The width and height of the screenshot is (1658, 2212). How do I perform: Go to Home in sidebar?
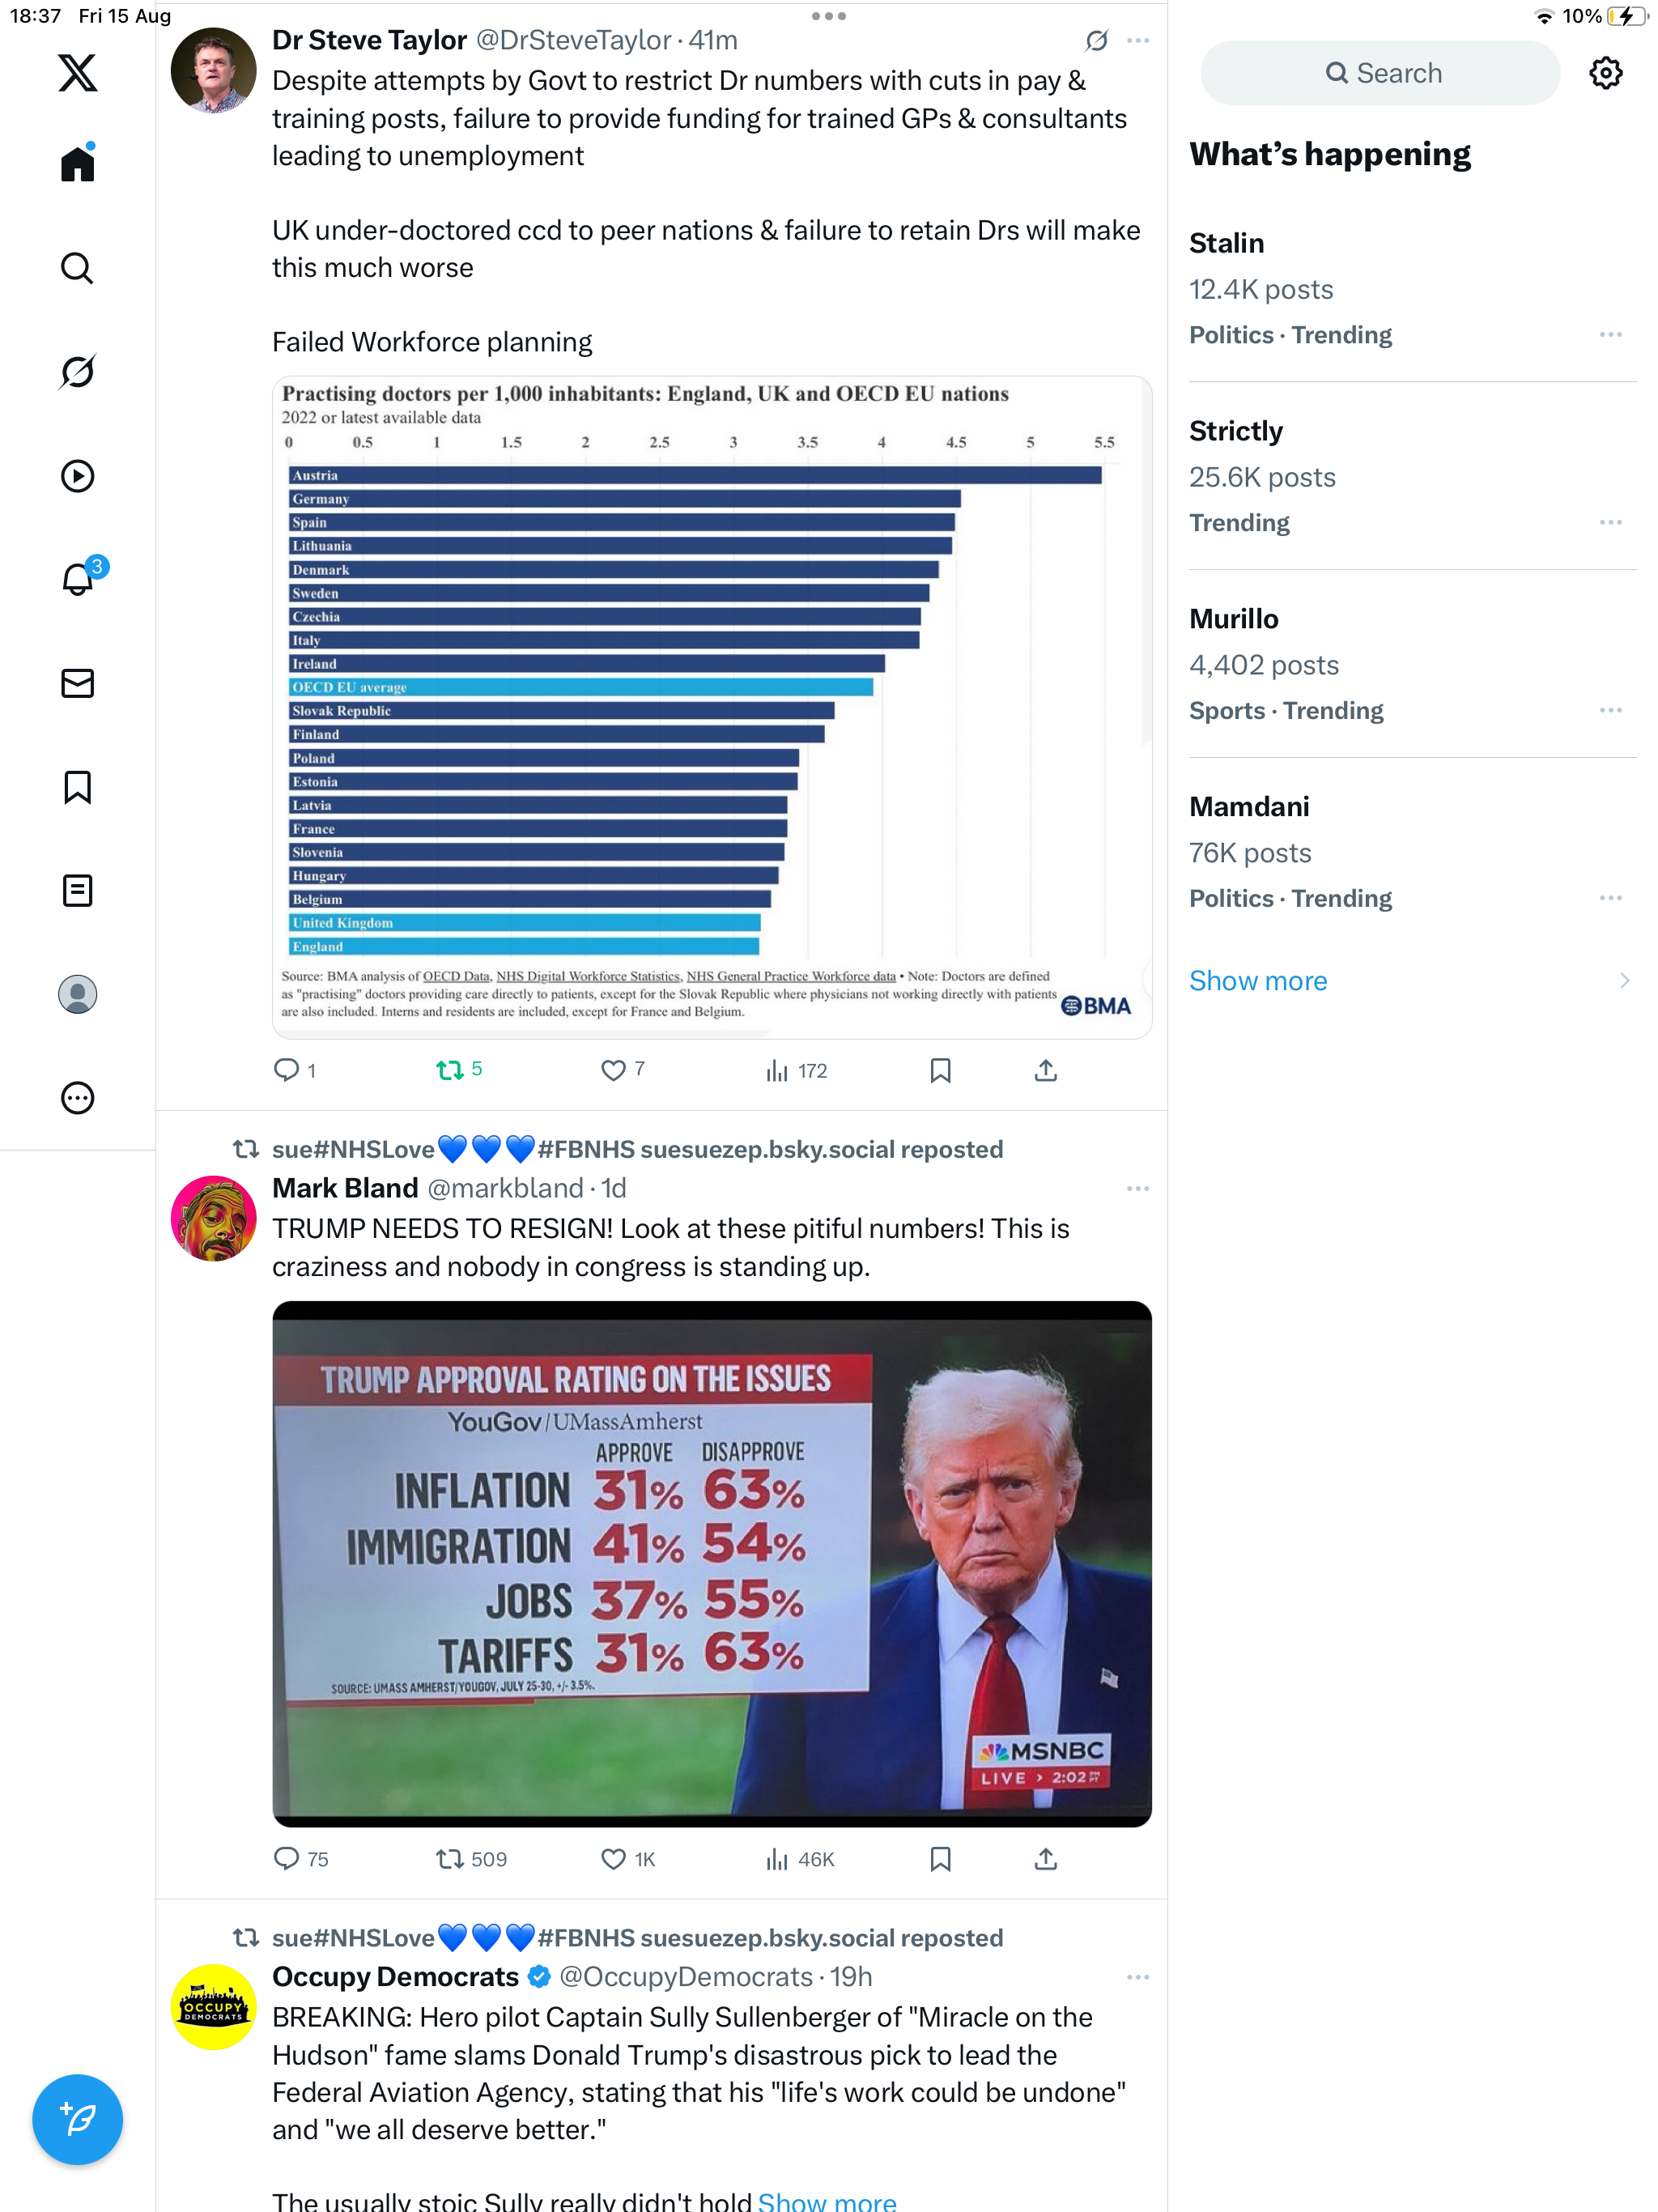point(77,164)
